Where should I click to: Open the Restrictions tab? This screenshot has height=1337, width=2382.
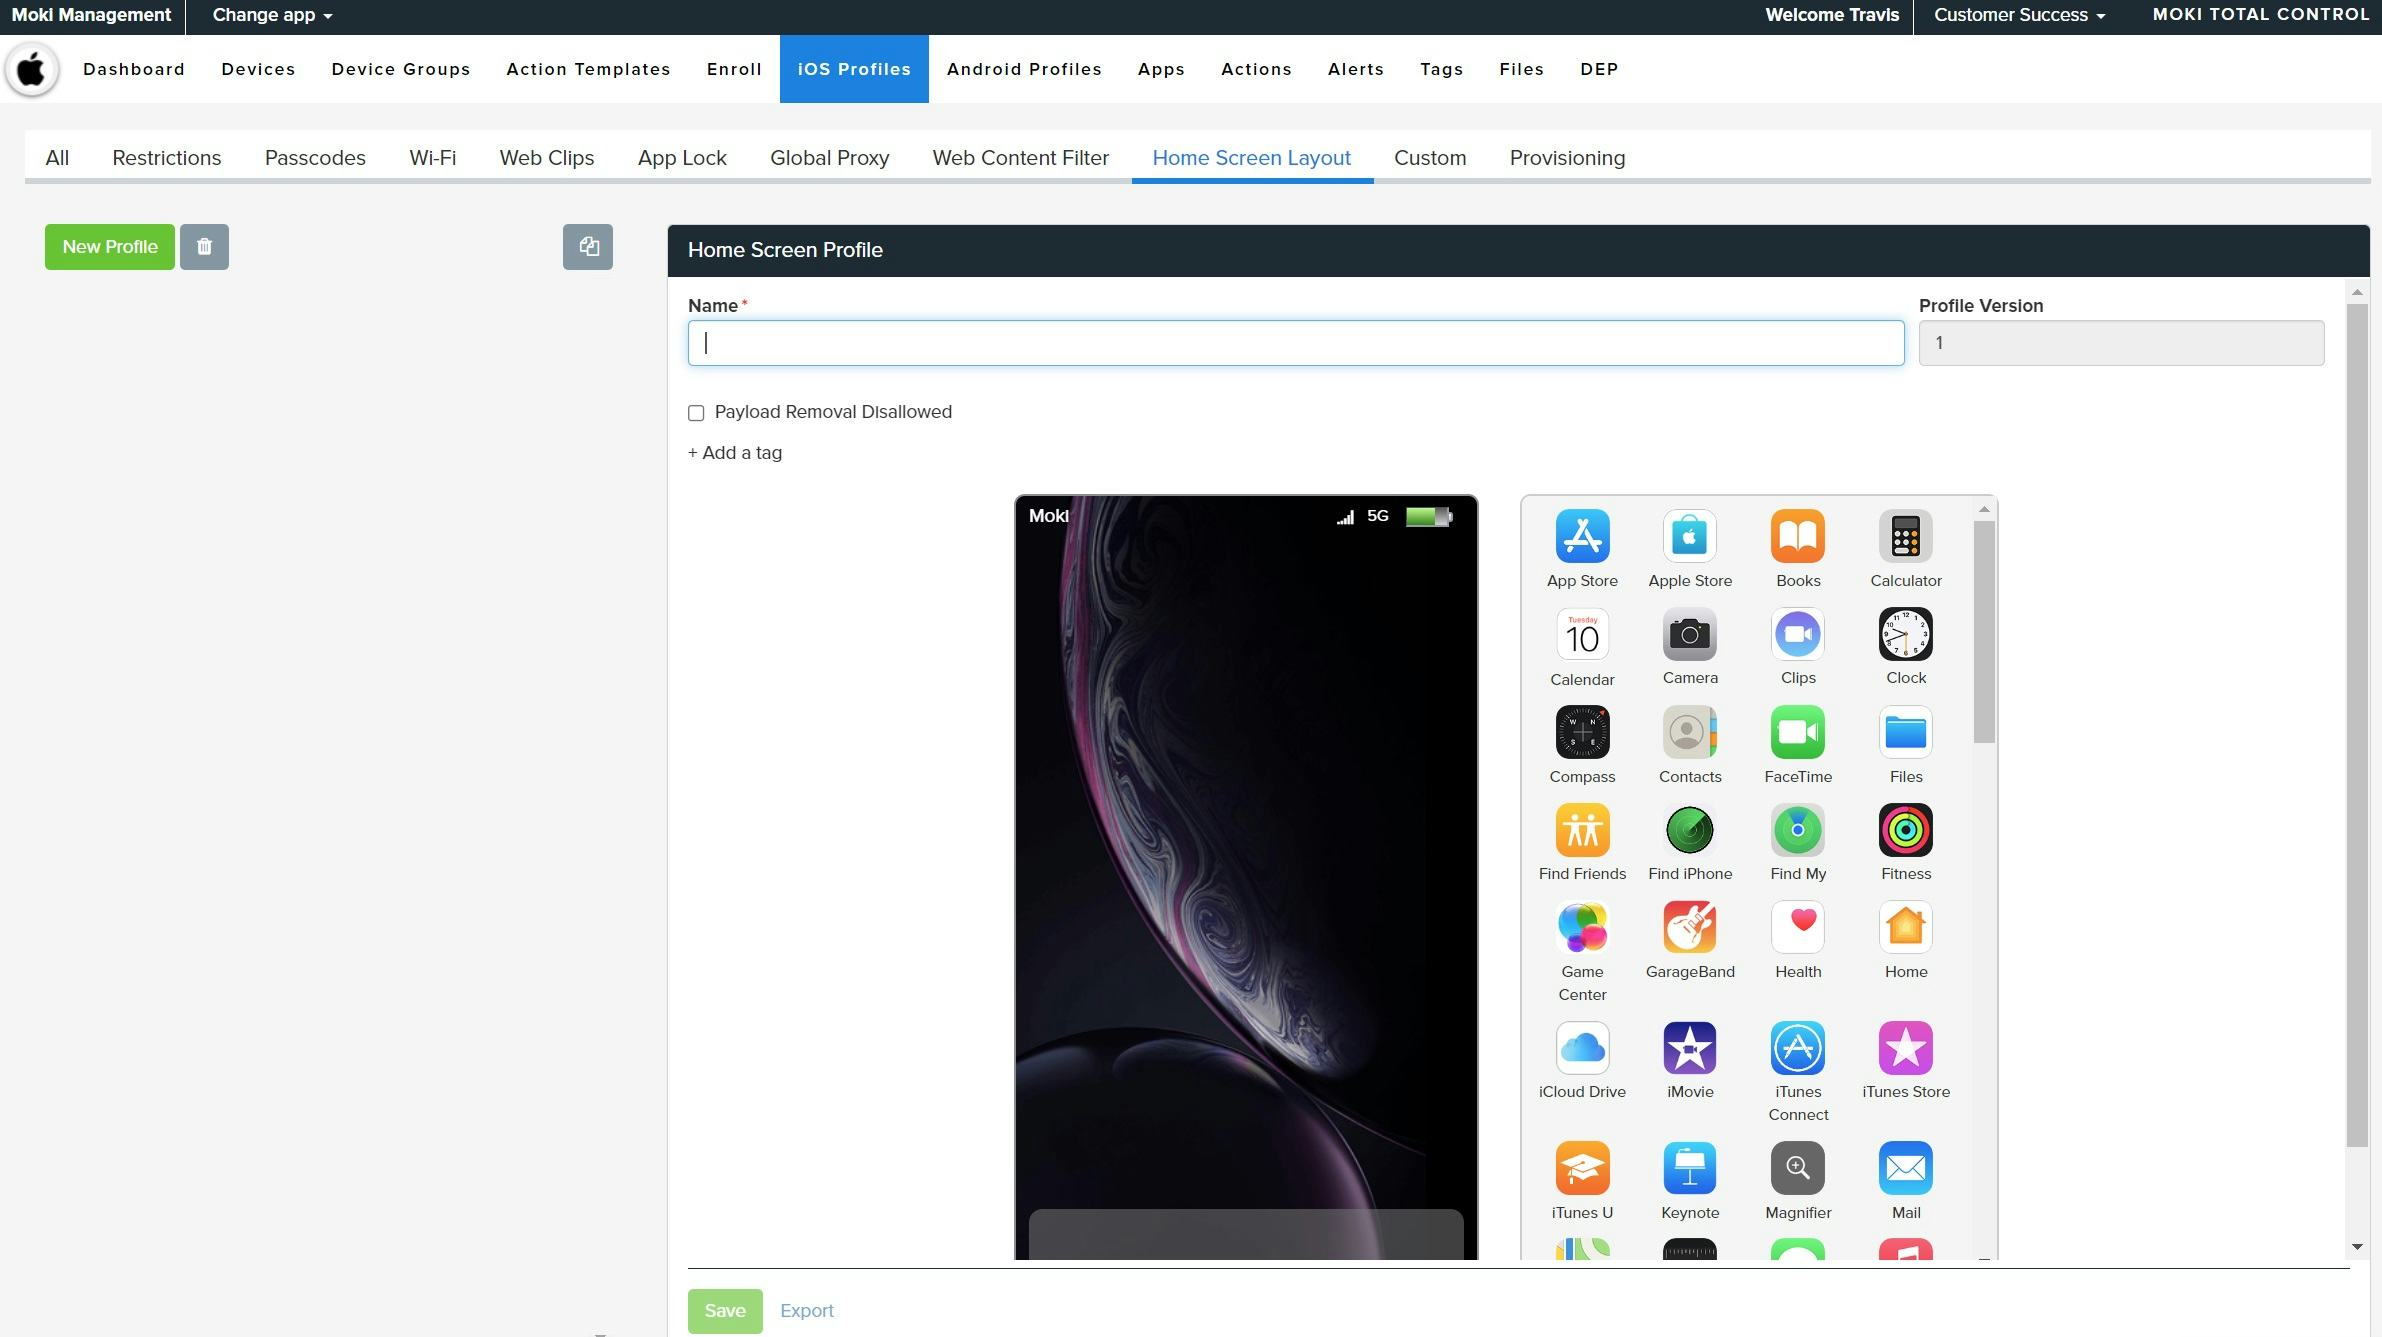tap(166, 157)
